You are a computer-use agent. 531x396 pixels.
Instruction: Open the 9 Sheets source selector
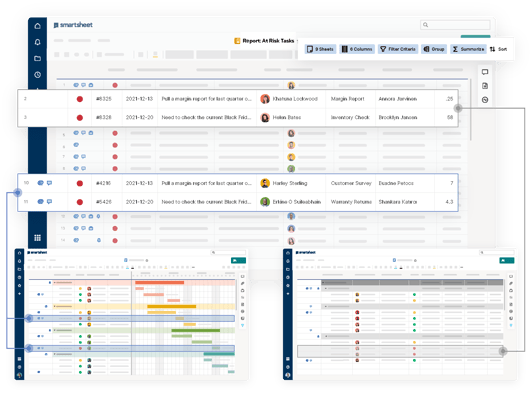coord(320,49)
